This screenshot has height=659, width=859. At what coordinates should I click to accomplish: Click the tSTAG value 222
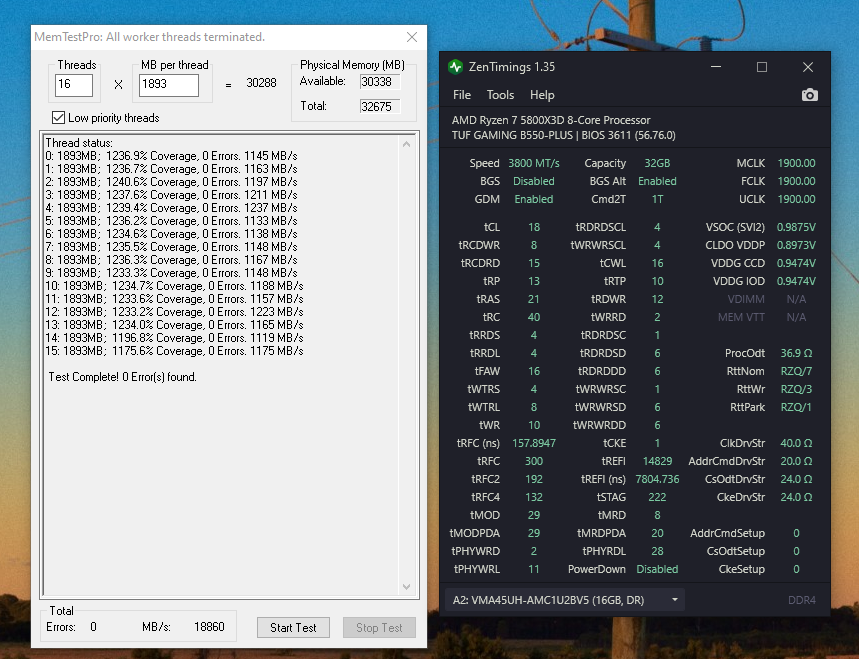coord(657,497)
